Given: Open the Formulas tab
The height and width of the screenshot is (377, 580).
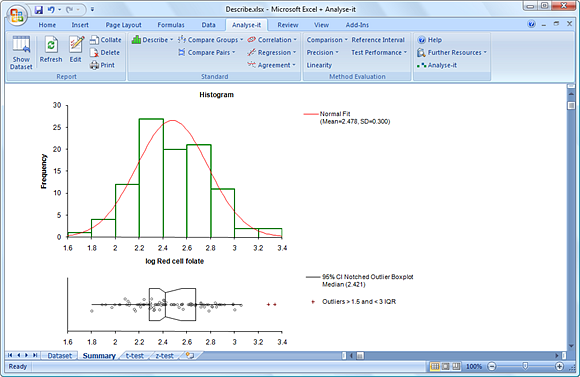Looking at the screenshot, I should [171, 25].
